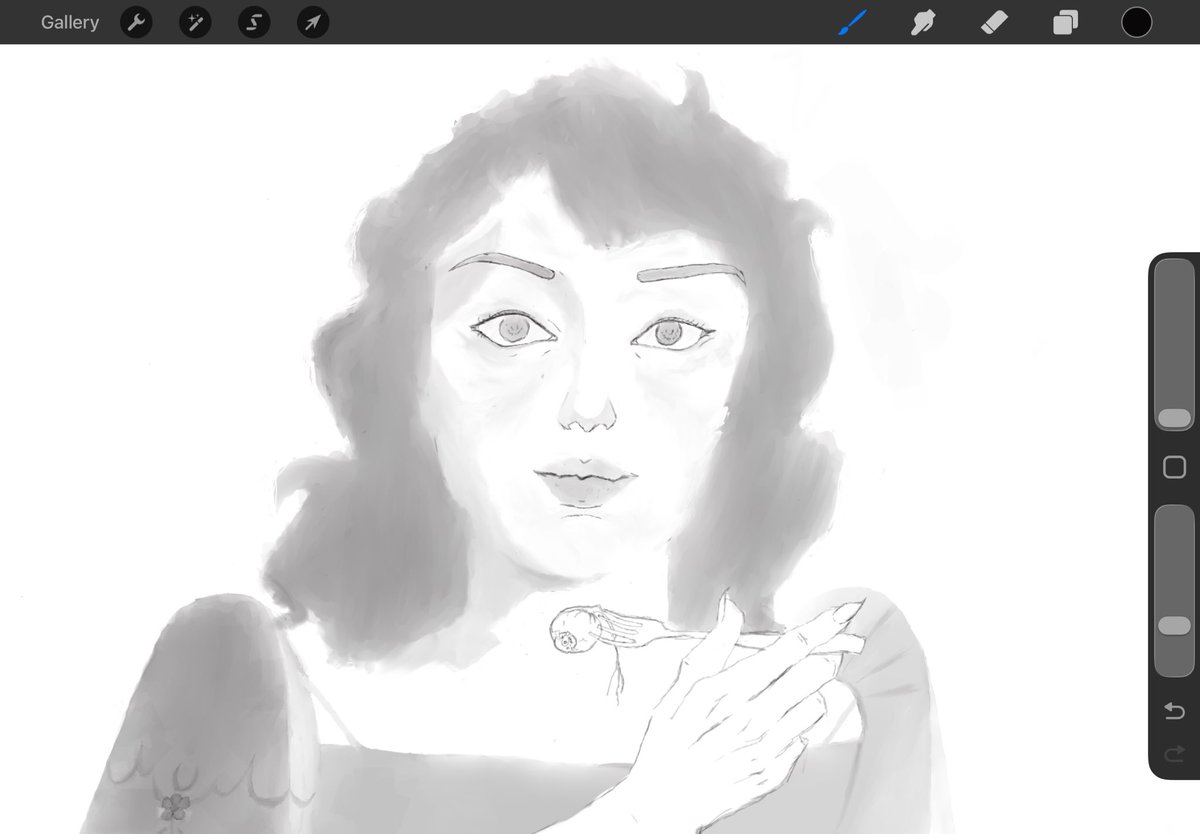
Task: Return to the Gallery
Action: coord(70,22)
